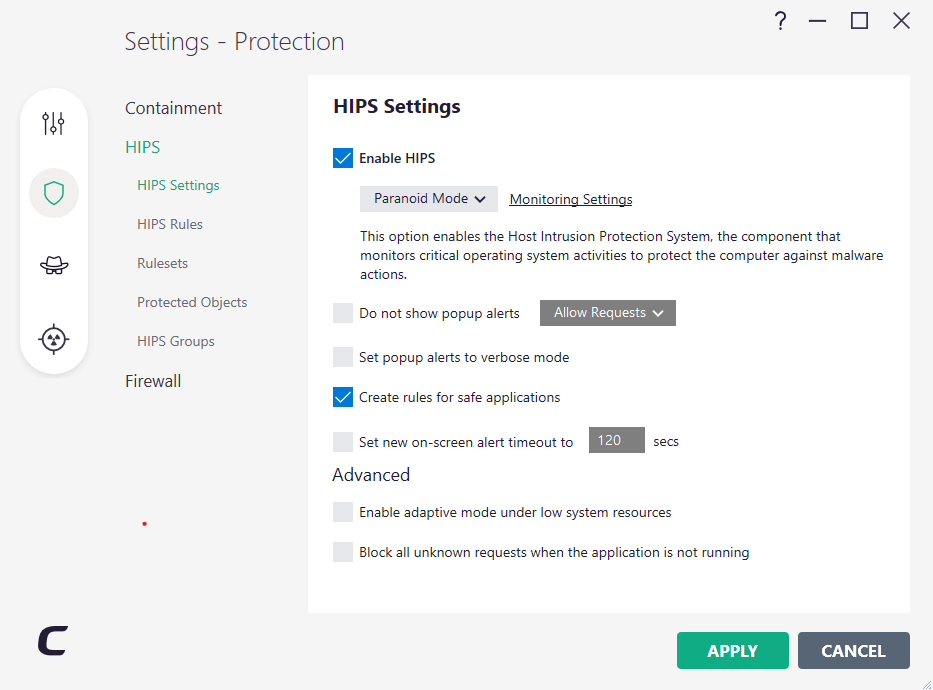Go to Protected Objects
The width and height of the screenshot is (933, 690).
point(192,302)
